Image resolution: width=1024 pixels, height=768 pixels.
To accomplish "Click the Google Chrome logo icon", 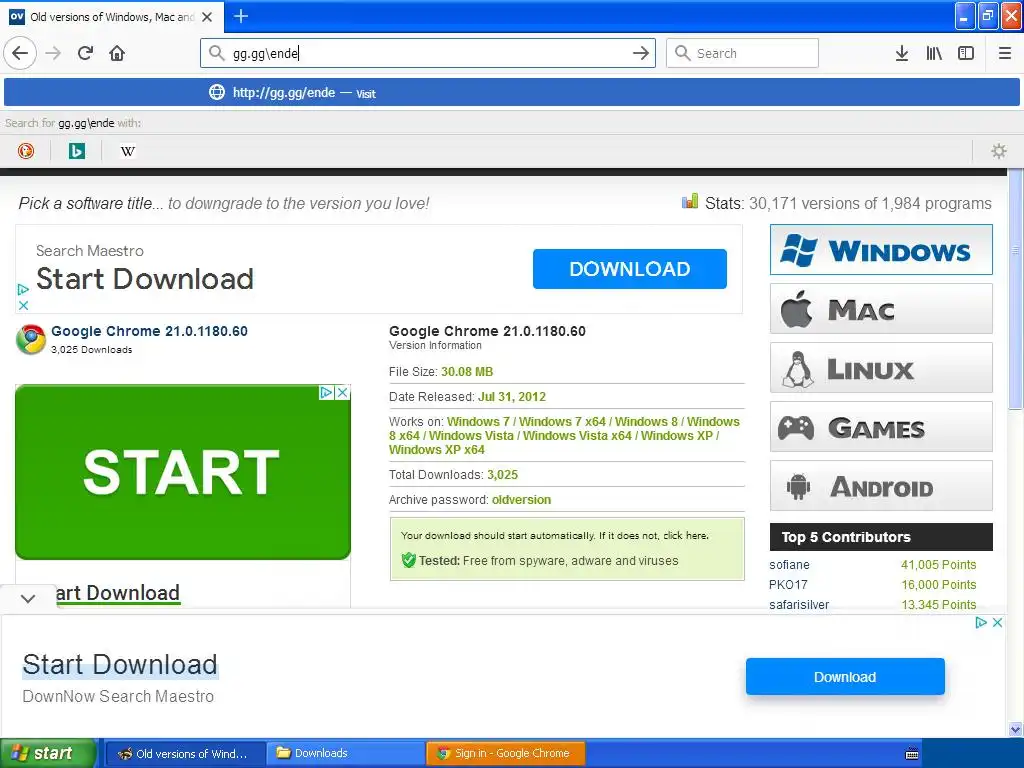I will tap(31, 339).
